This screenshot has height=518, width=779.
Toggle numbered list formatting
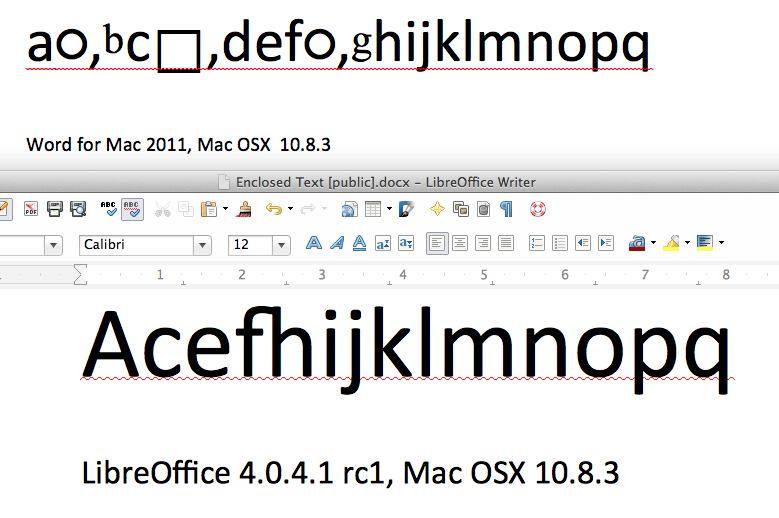point(537,243)
